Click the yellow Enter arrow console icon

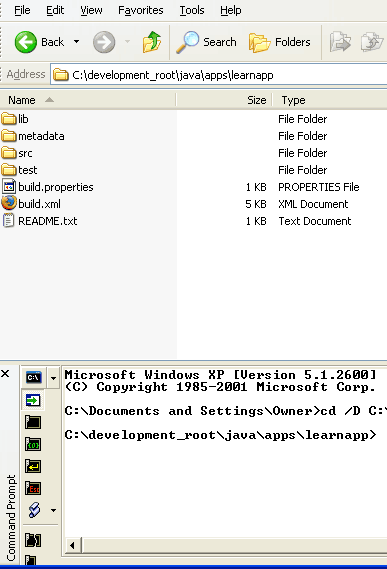(33, 466)
